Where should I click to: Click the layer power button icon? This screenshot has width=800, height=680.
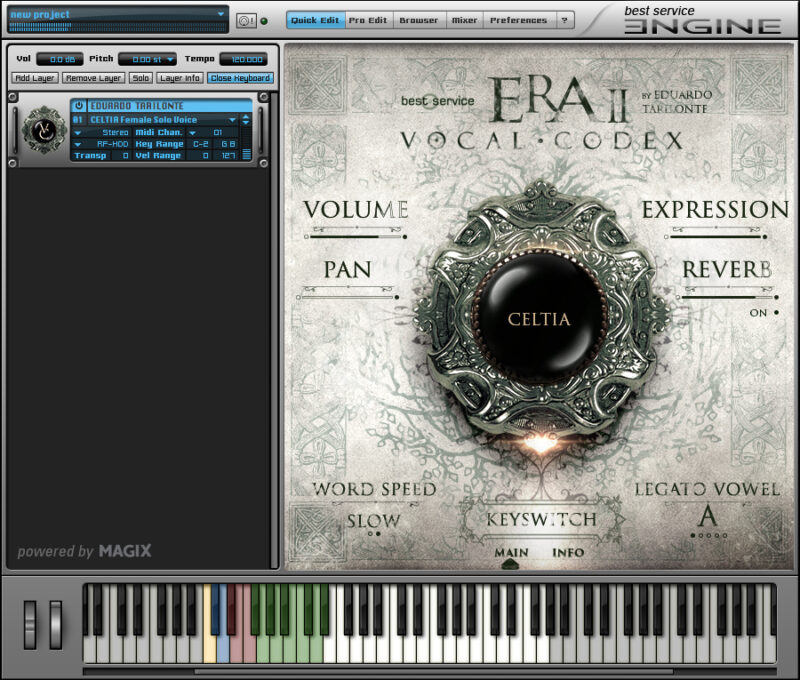78,106
